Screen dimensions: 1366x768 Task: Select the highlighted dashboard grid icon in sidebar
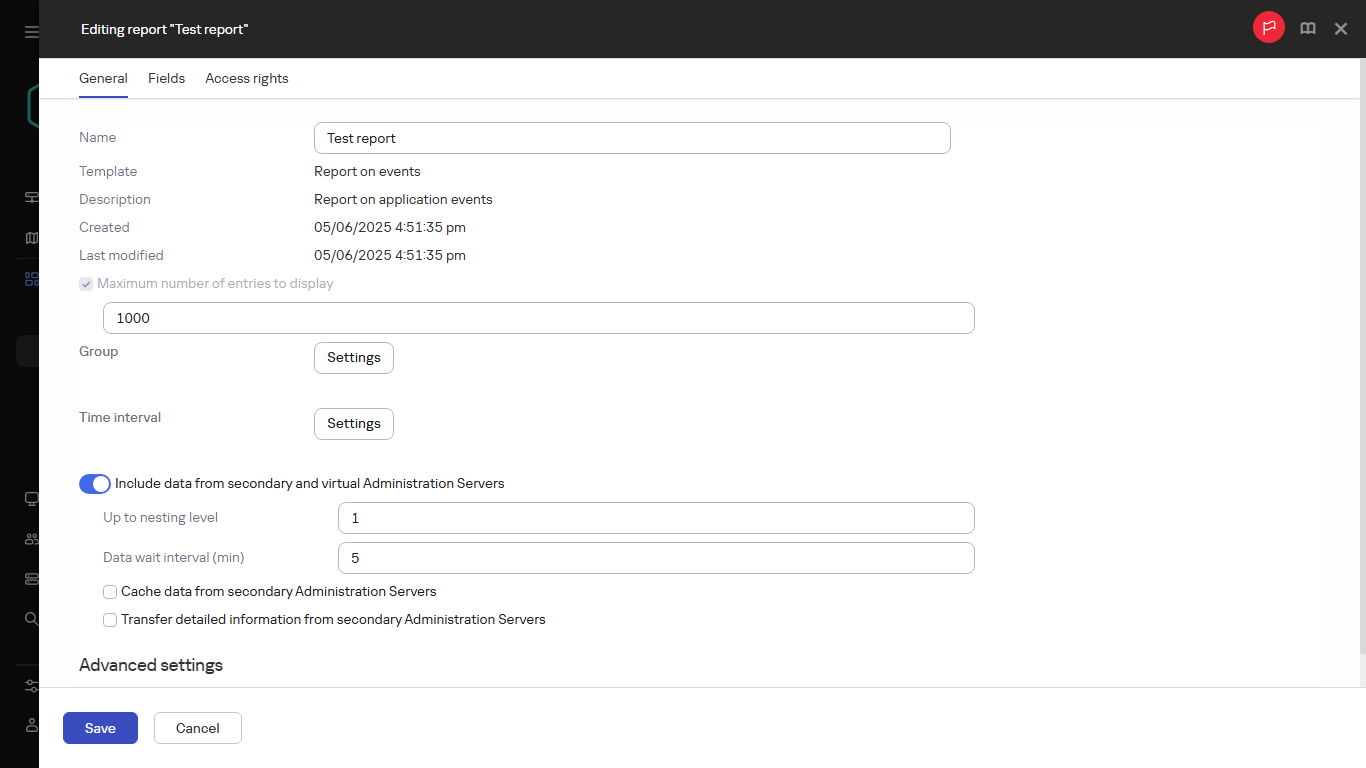pyautogui.click(x=31, y=279)
